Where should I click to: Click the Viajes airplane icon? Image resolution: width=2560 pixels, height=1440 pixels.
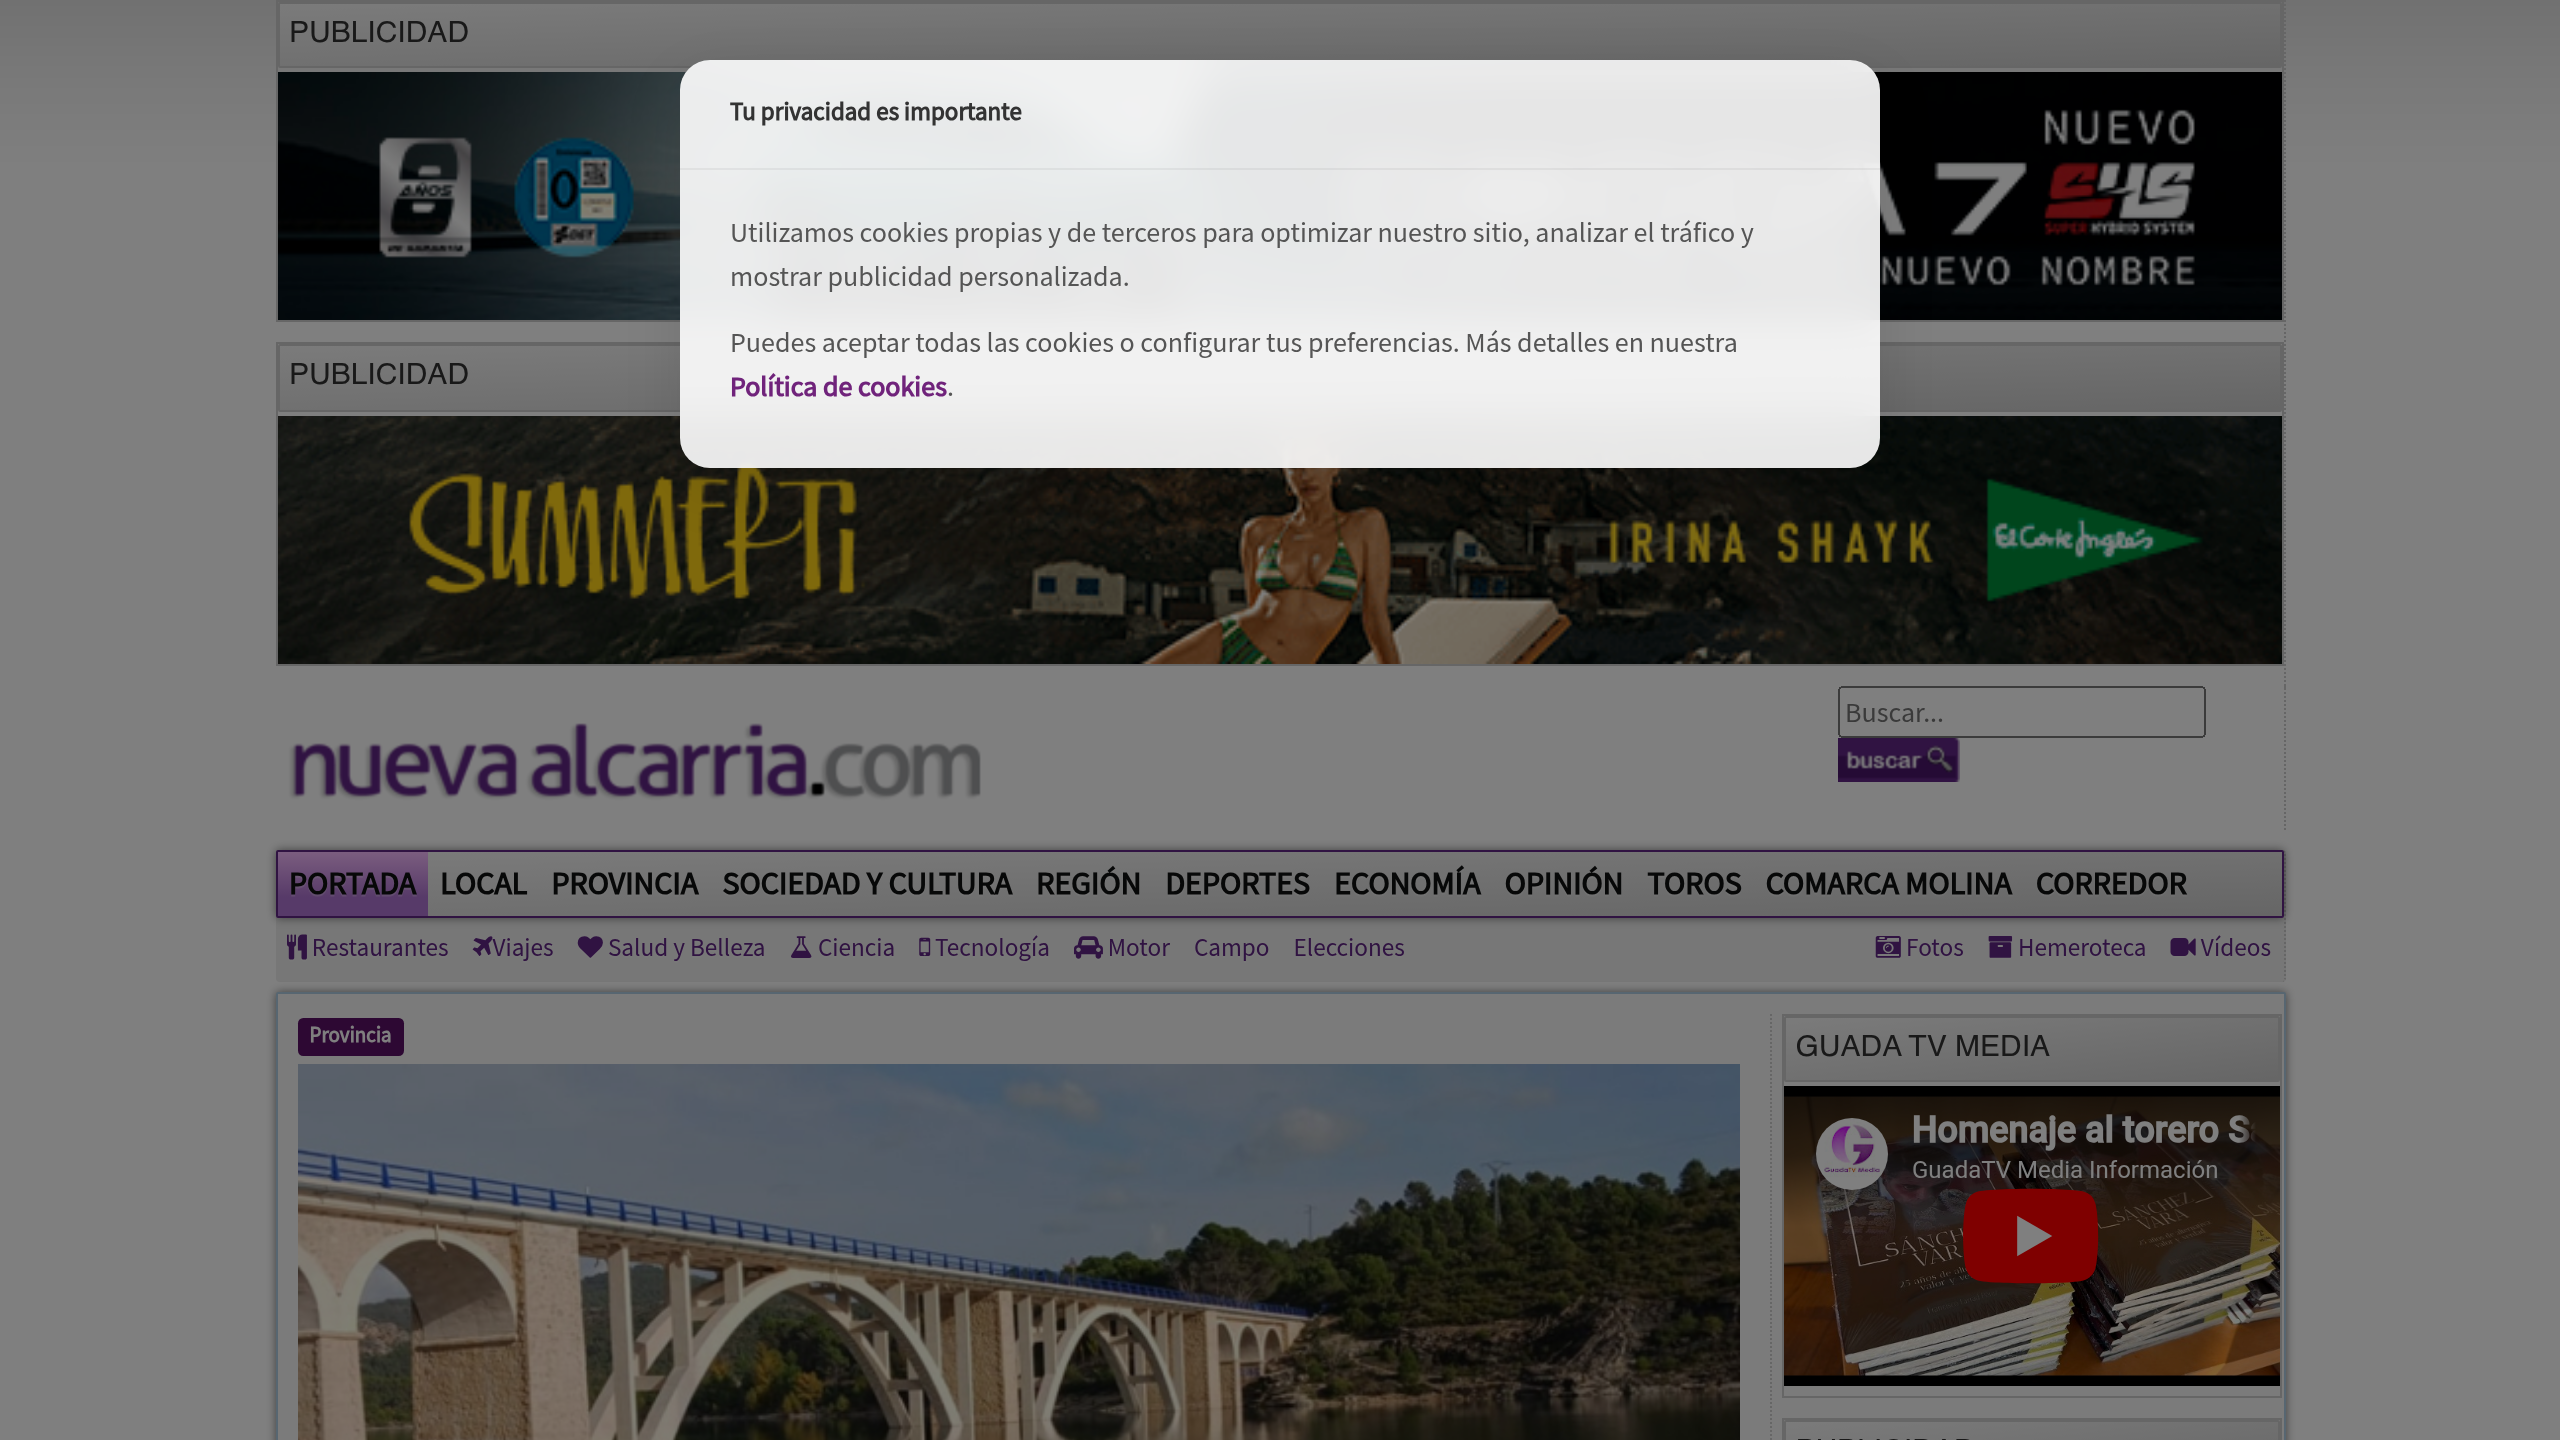[x=482, y=947]
